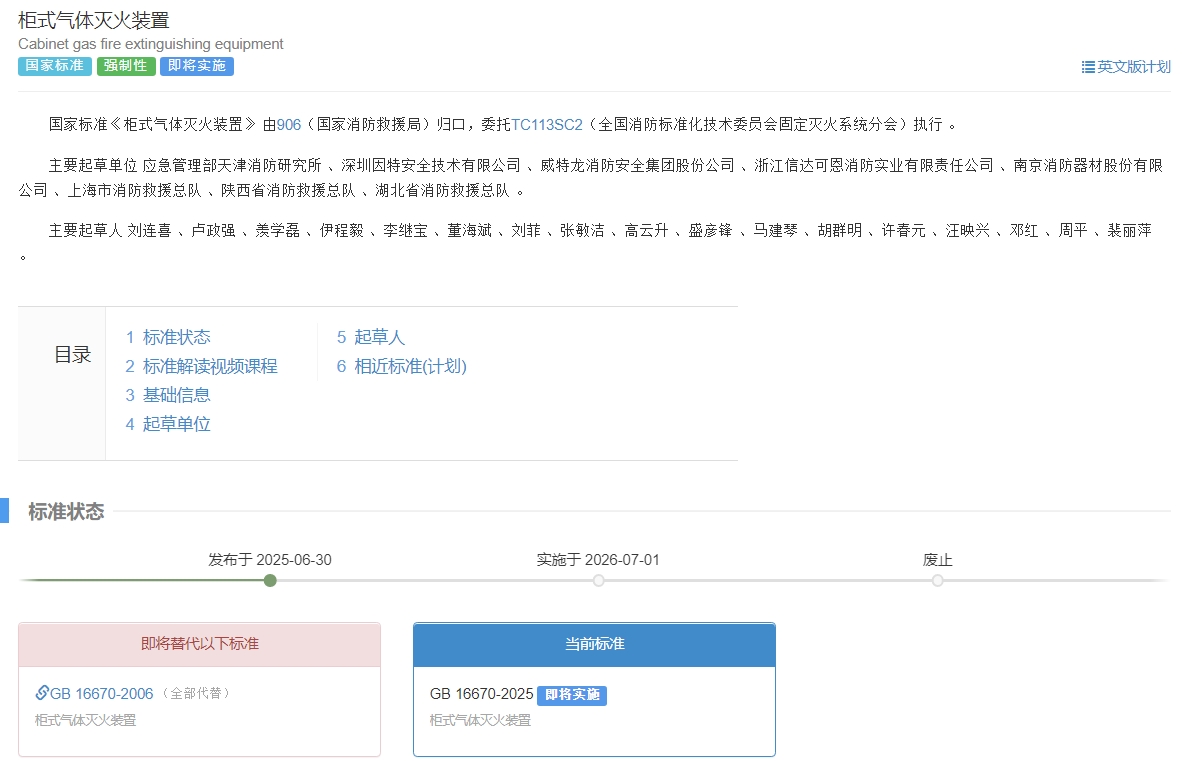Click the drafter name 裴丽萍
The image size is (1183, 761).
pos(1129,231)
